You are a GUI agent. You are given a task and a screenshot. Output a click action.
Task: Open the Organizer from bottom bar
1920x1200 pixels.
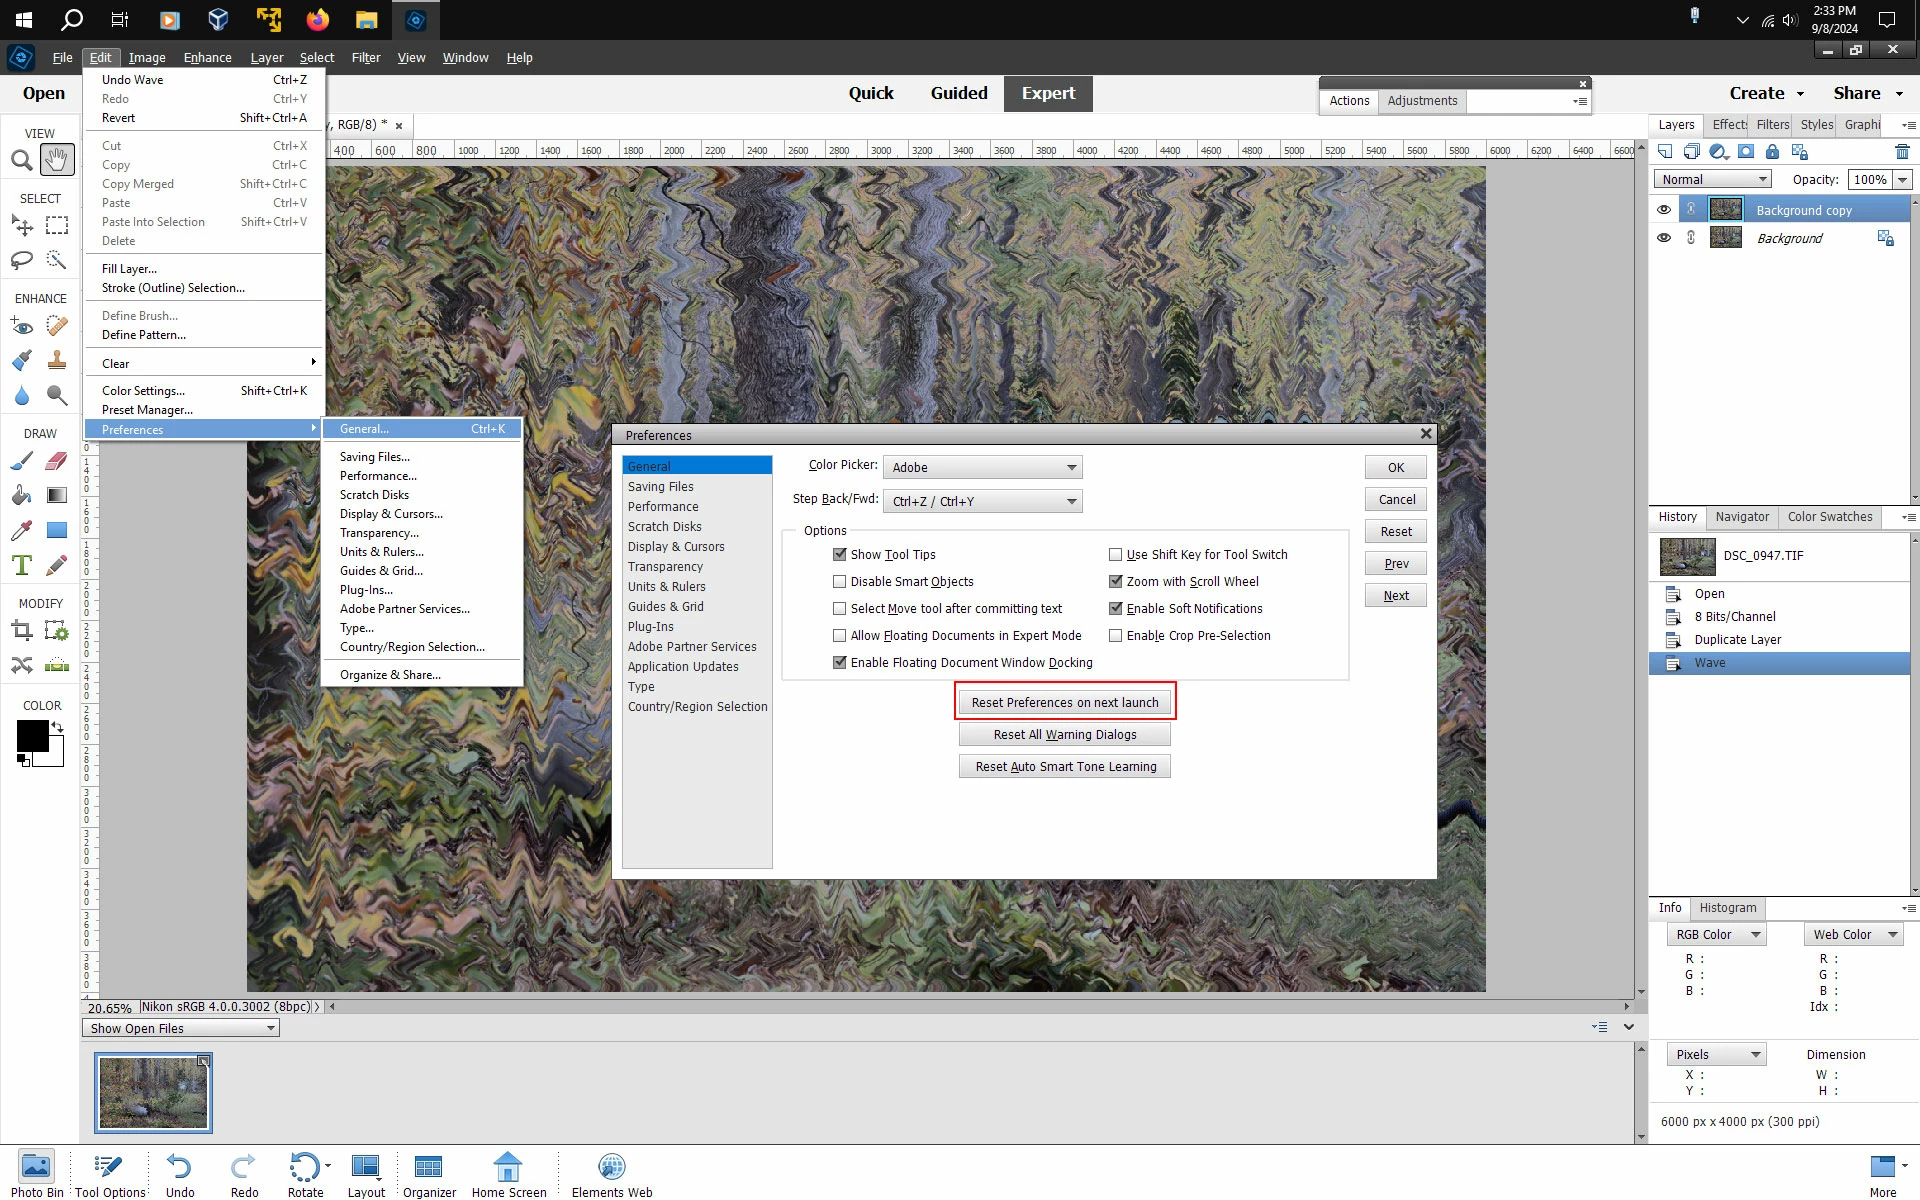429,1174
